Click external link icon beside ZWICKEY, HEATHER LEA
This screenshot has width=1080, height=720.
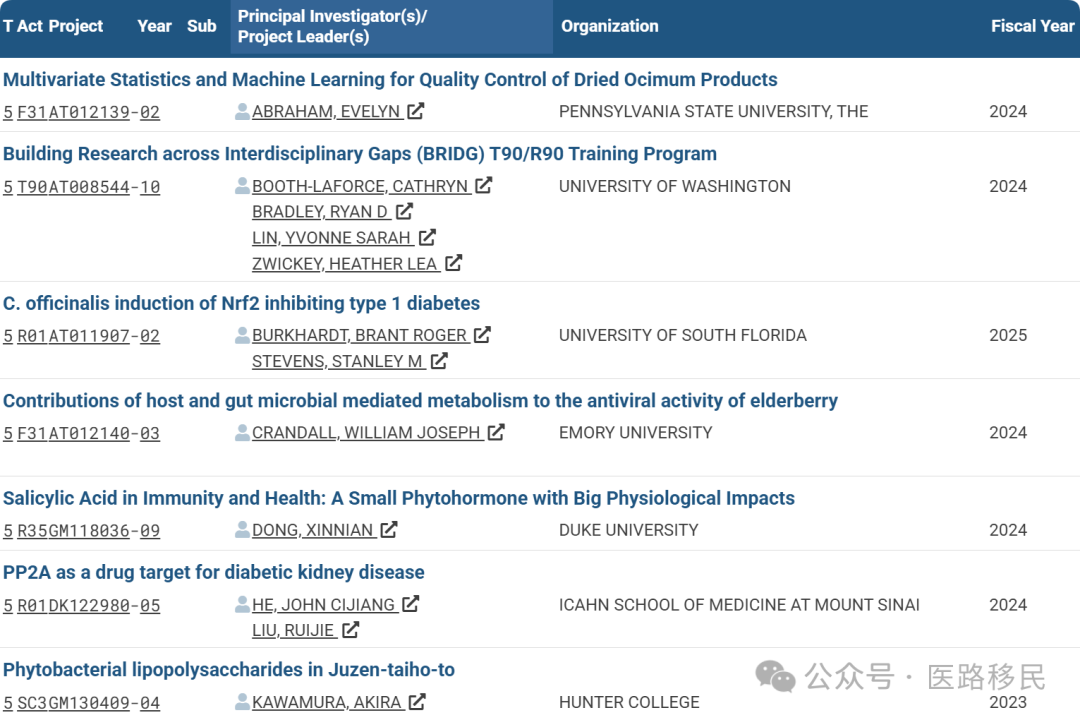pos(453,263)
